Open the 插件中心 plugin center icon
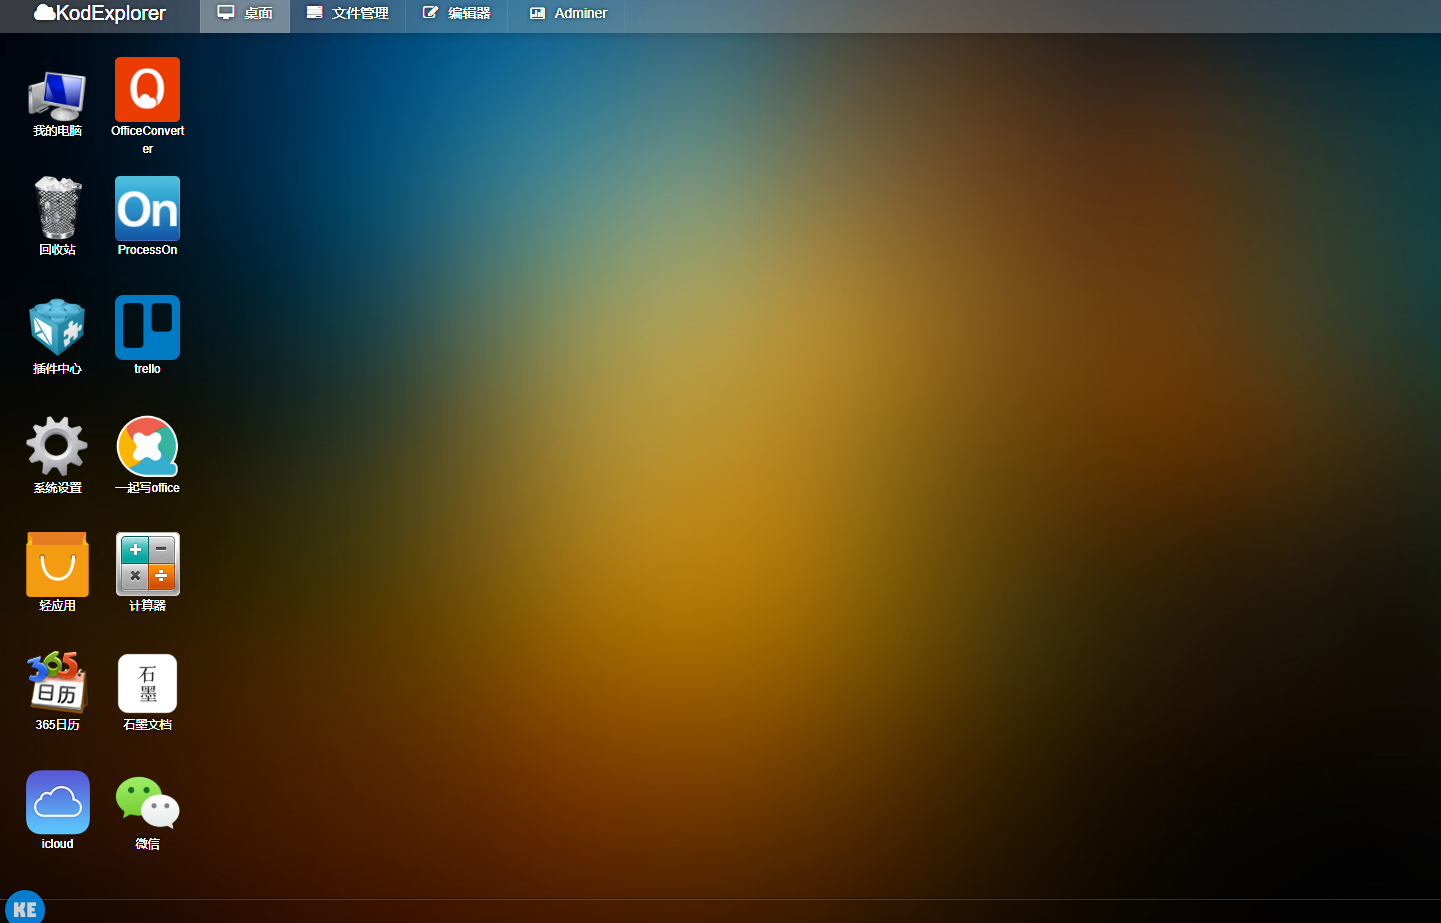This screenshot has width=1441, height=923. (x=57, y=328)
